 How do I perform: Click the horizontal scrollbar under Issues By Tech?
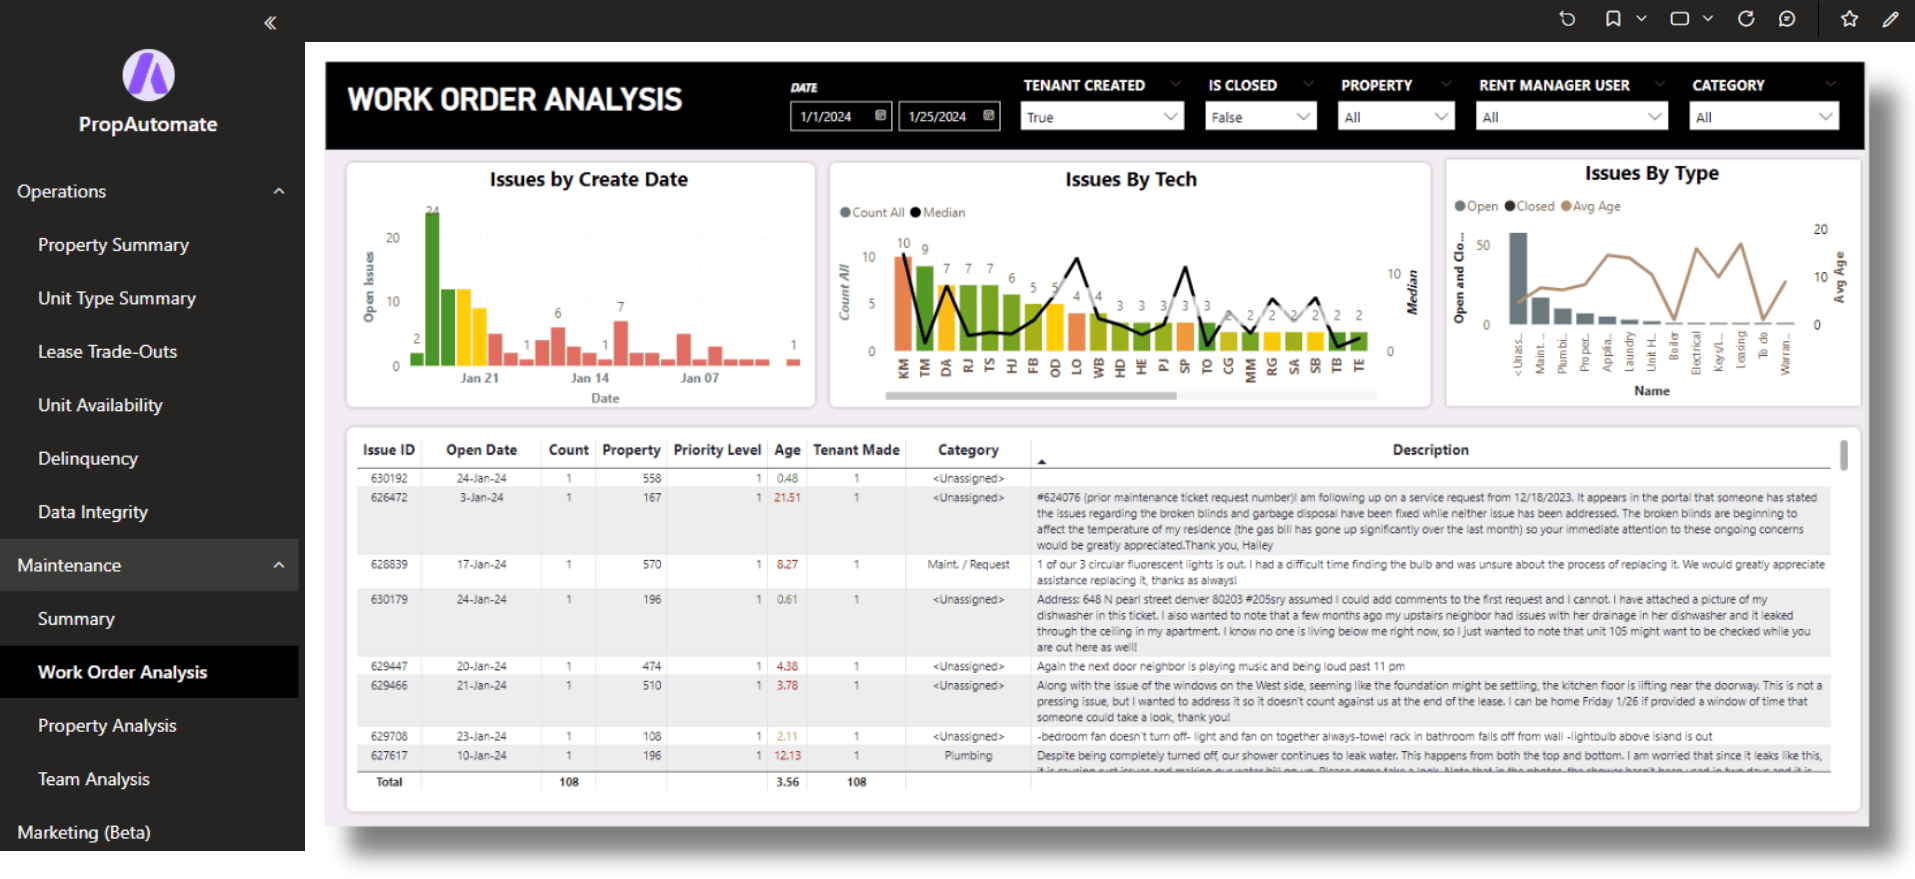coord(1030,396)
